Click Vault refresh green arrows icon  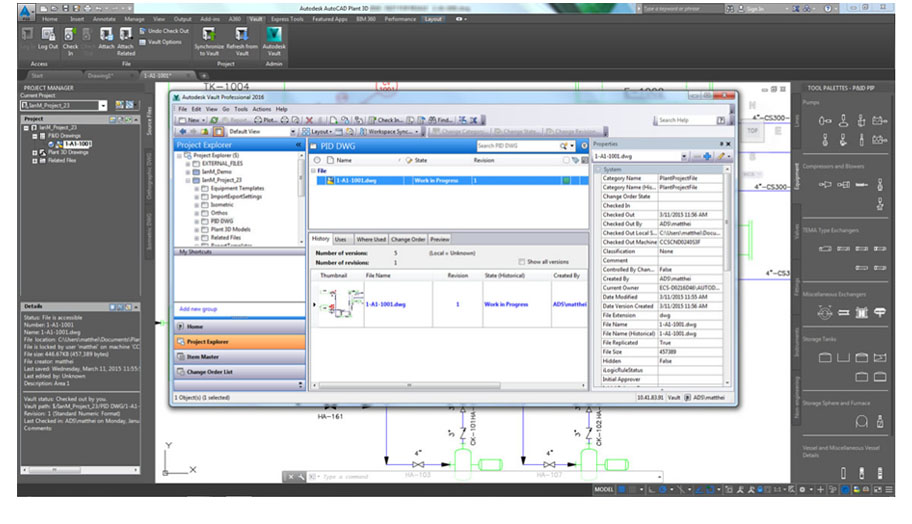click(214, 120)
